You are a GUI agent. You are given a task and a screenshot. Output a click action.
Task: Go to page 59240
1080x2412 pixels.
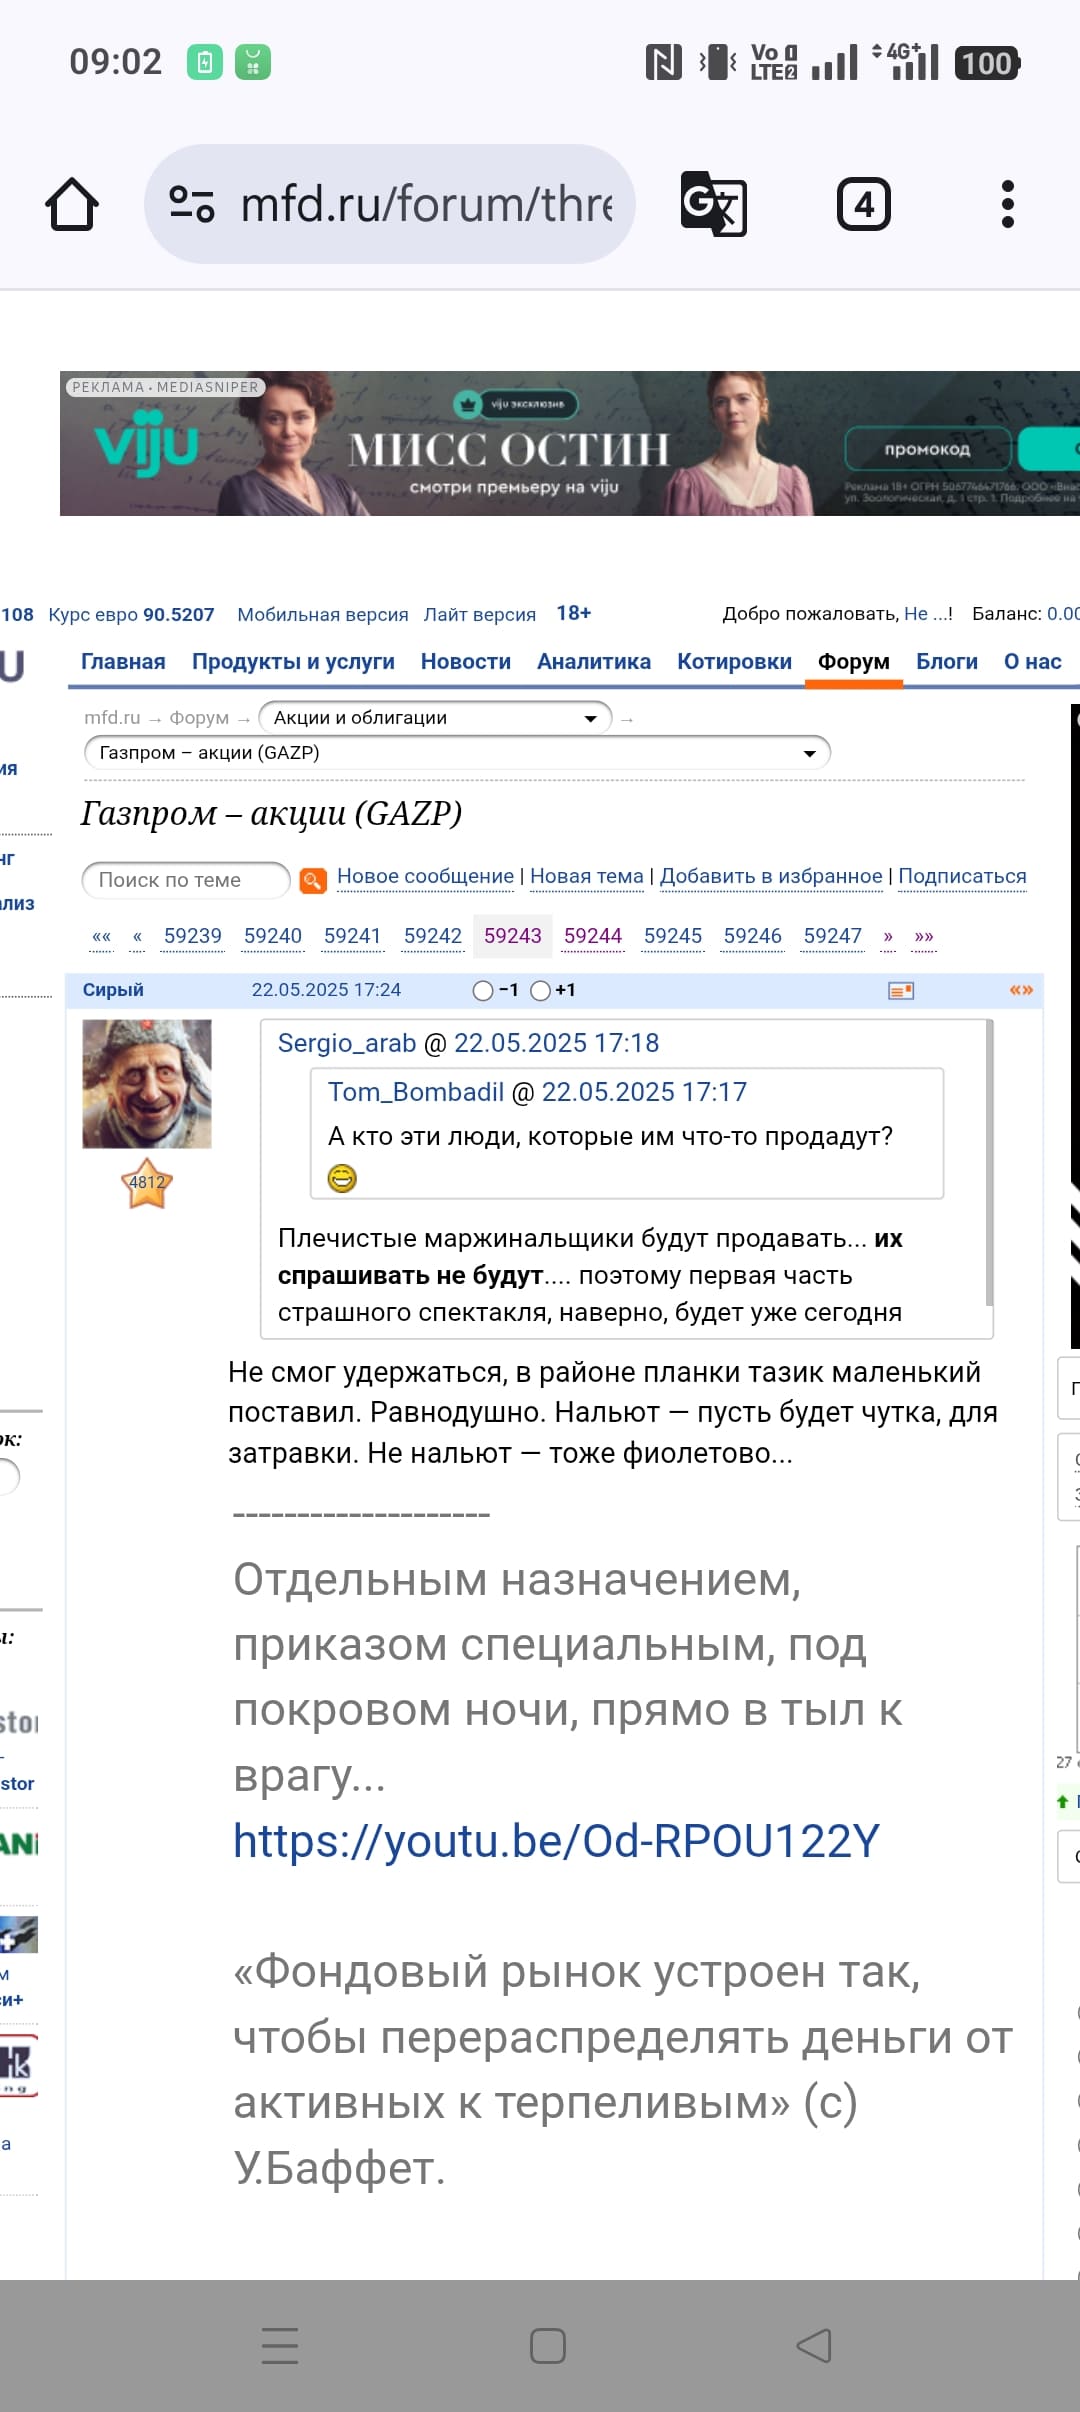273,936
